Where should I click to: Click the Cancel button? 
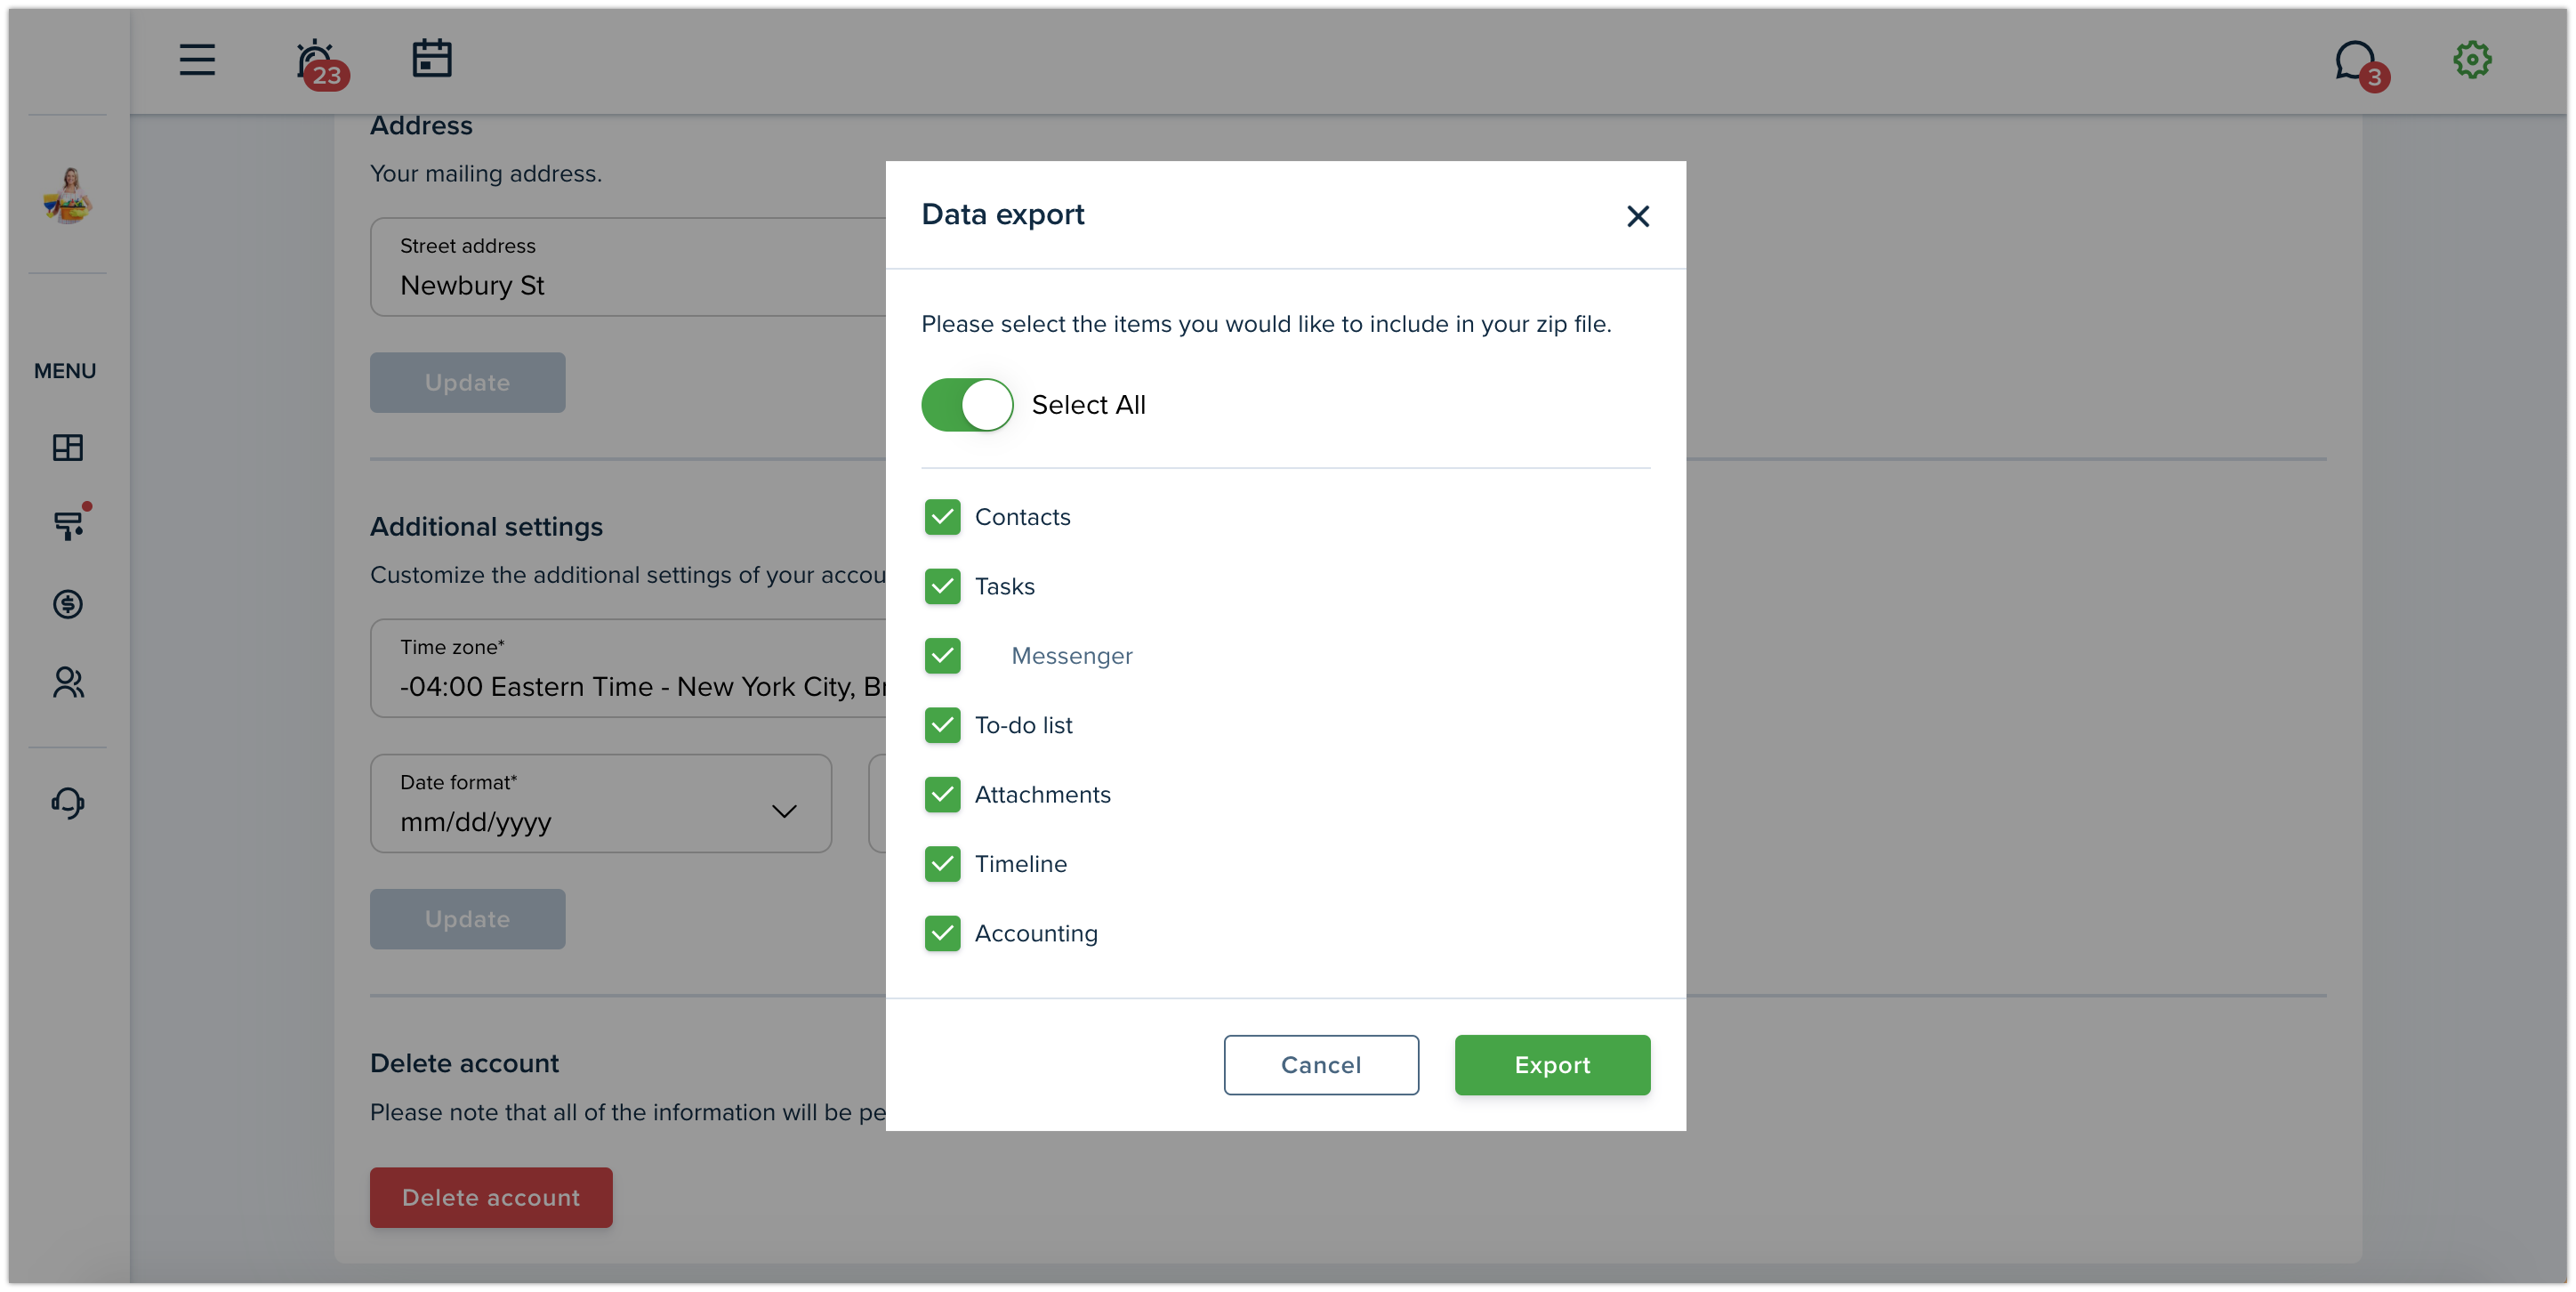pyautogui.click(x=1321, y=1065)
